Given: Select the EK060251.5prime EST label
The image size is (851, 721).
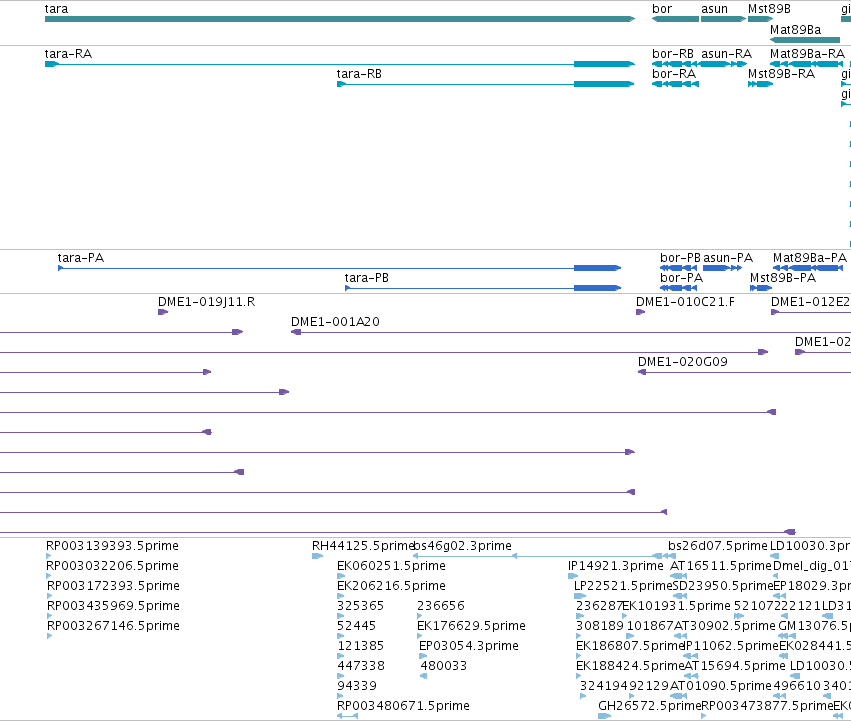Looking at the screenshot, I should pos(391,566).
